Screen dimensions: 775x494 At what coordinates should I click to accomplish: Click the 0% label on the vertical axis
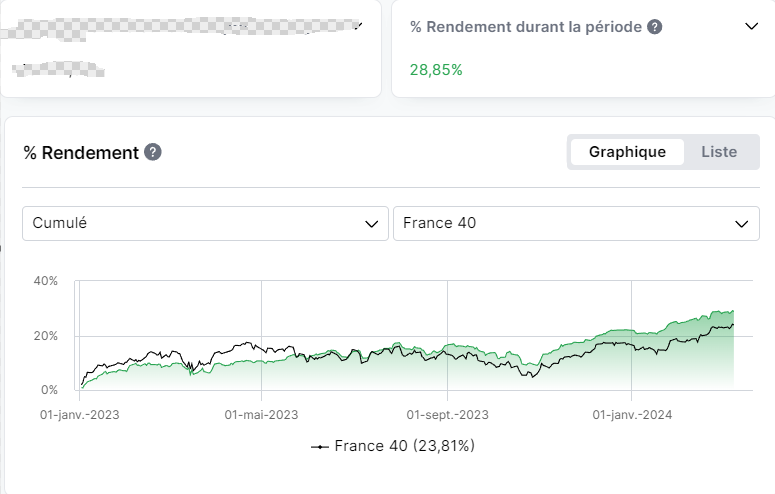click(49, 390)
